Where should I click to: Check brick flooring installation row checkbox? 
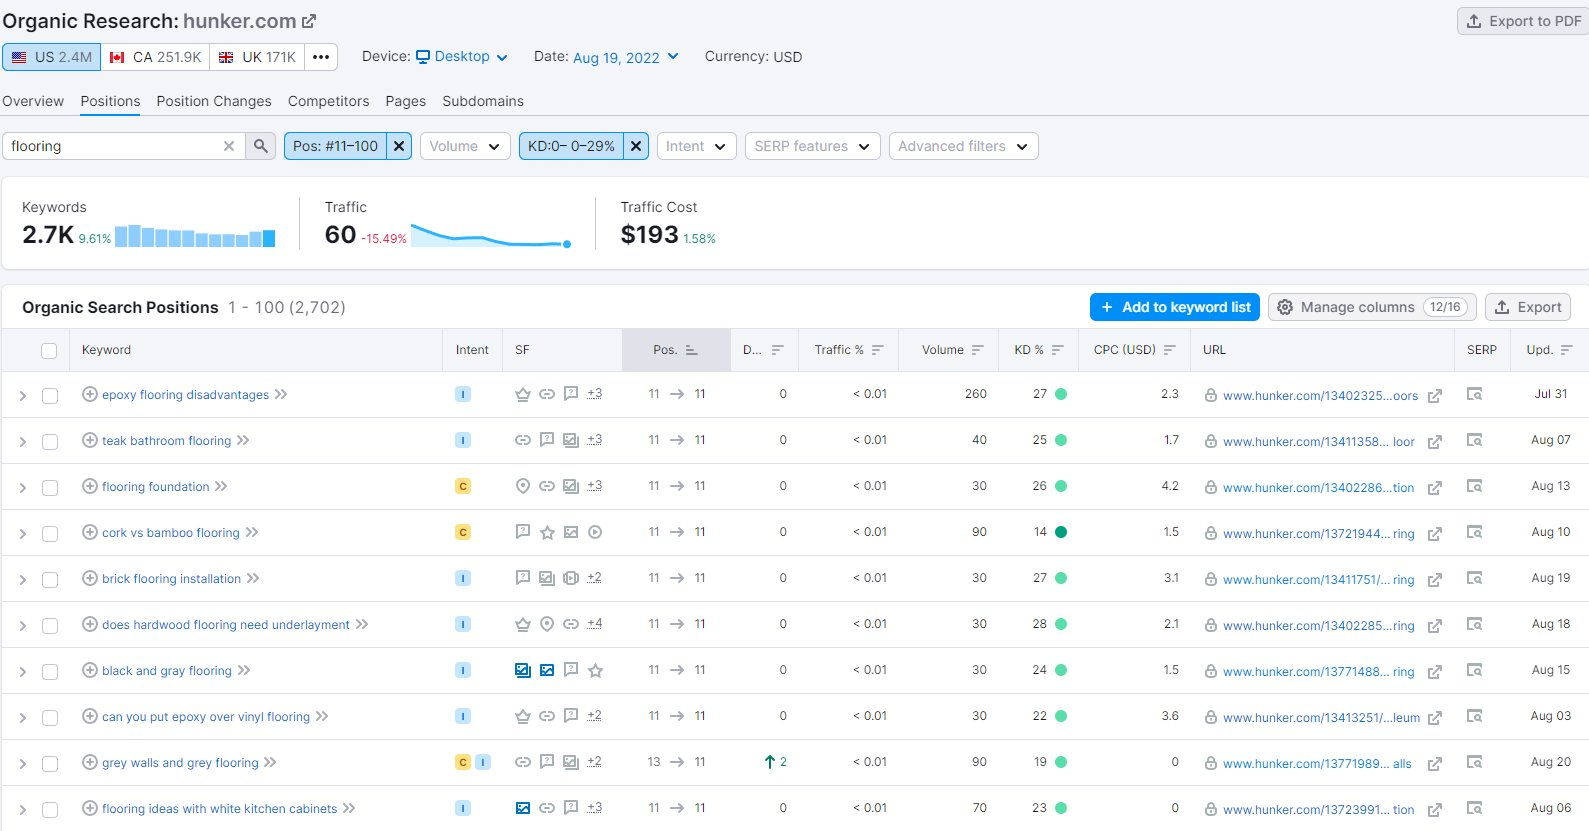(50, 580)
